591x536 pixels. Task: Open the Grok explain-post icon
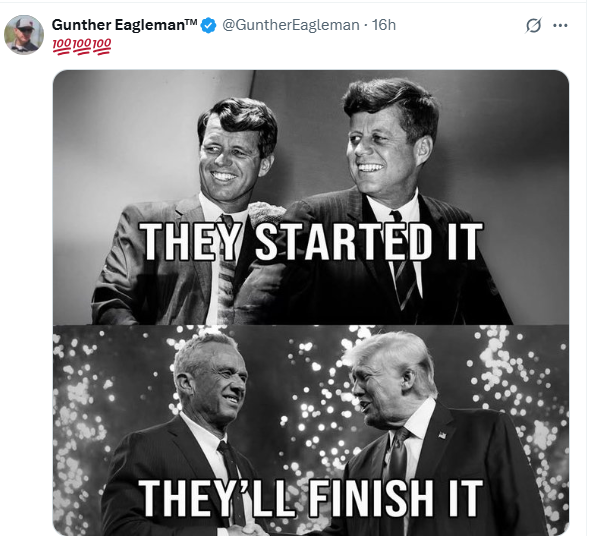point(534,26)
